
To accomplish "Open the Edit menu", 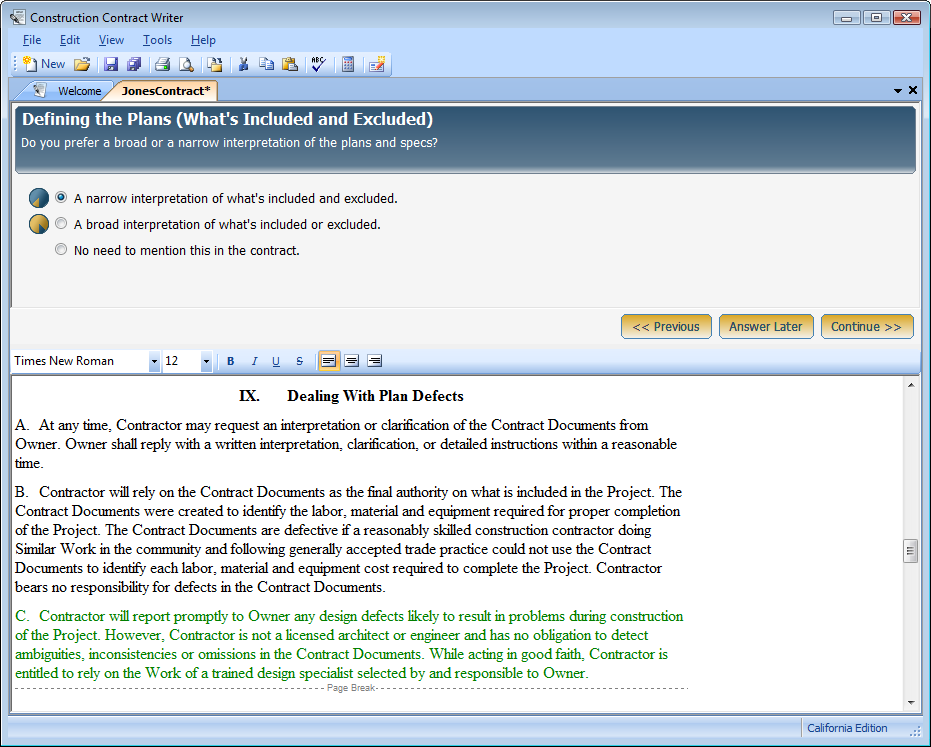I will [x=69, y=40].
